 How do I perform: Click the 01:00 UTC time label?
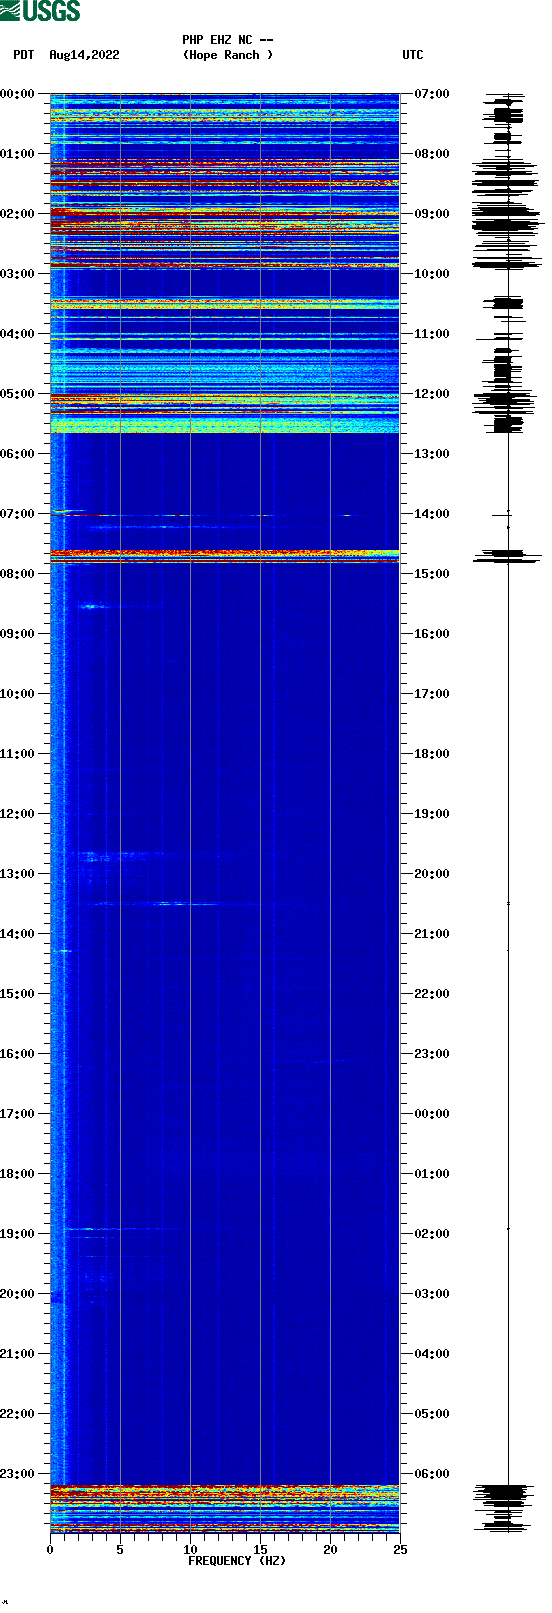tap(432, 1174)
